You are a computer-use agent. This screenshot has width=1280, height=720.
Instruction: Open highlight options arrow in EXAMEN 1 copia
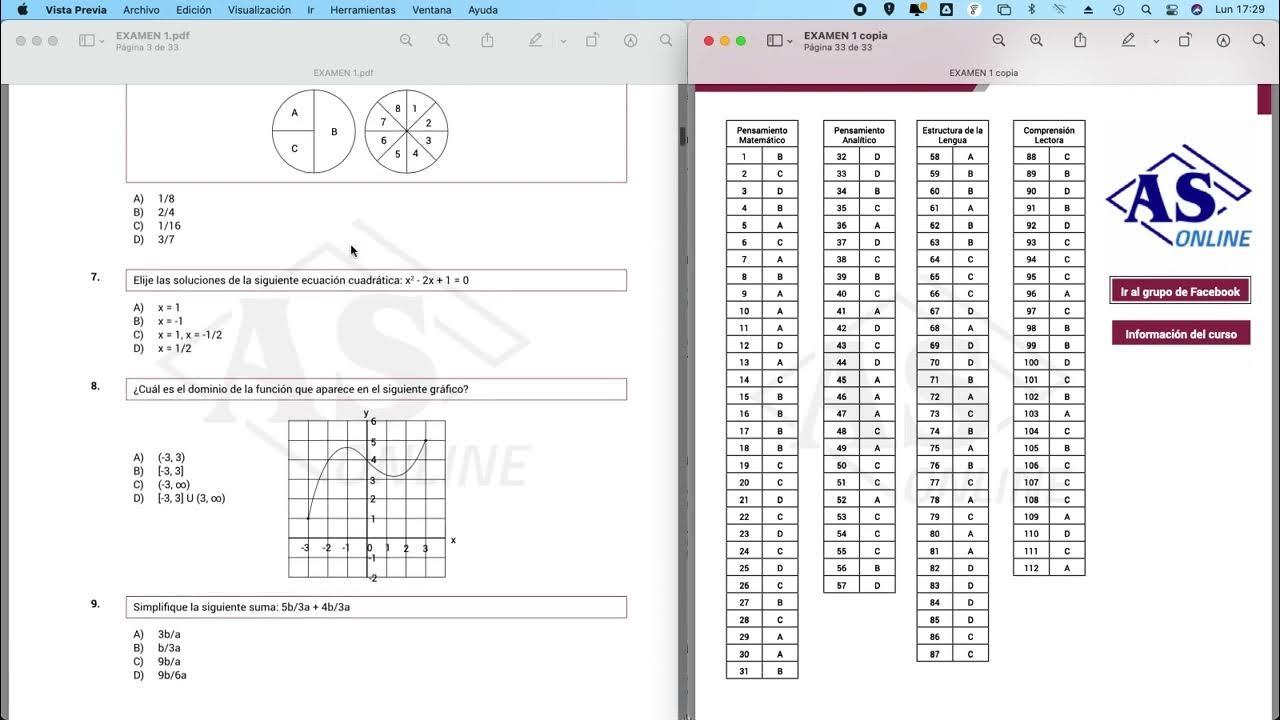(x=1156, y=41)
